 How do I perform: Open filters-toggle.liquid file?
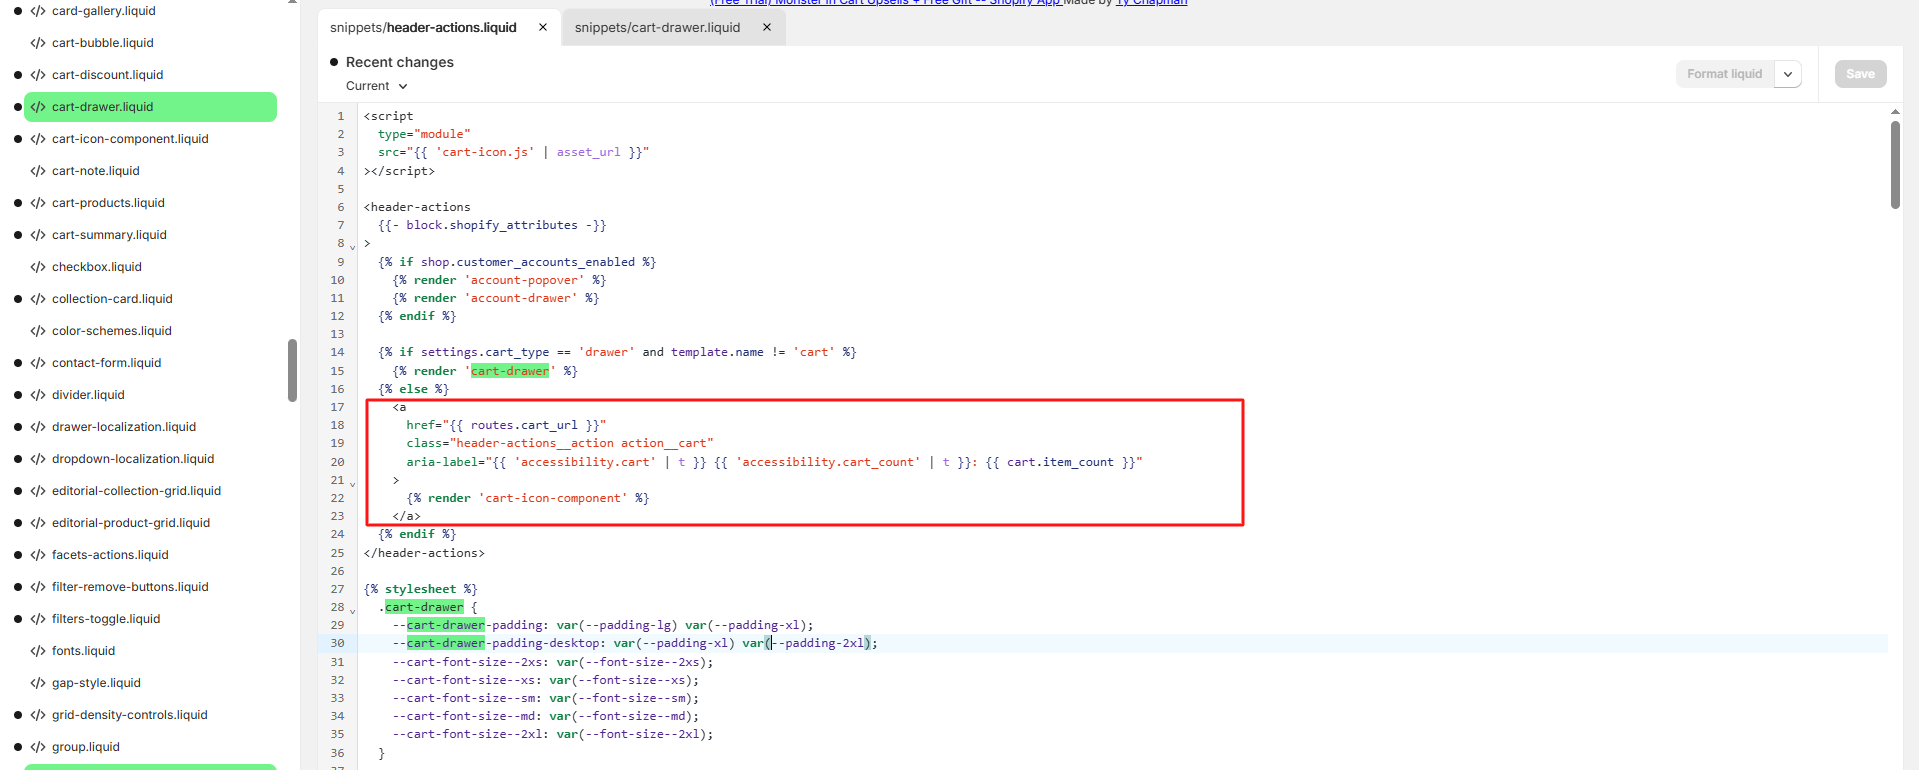(106, 619)
